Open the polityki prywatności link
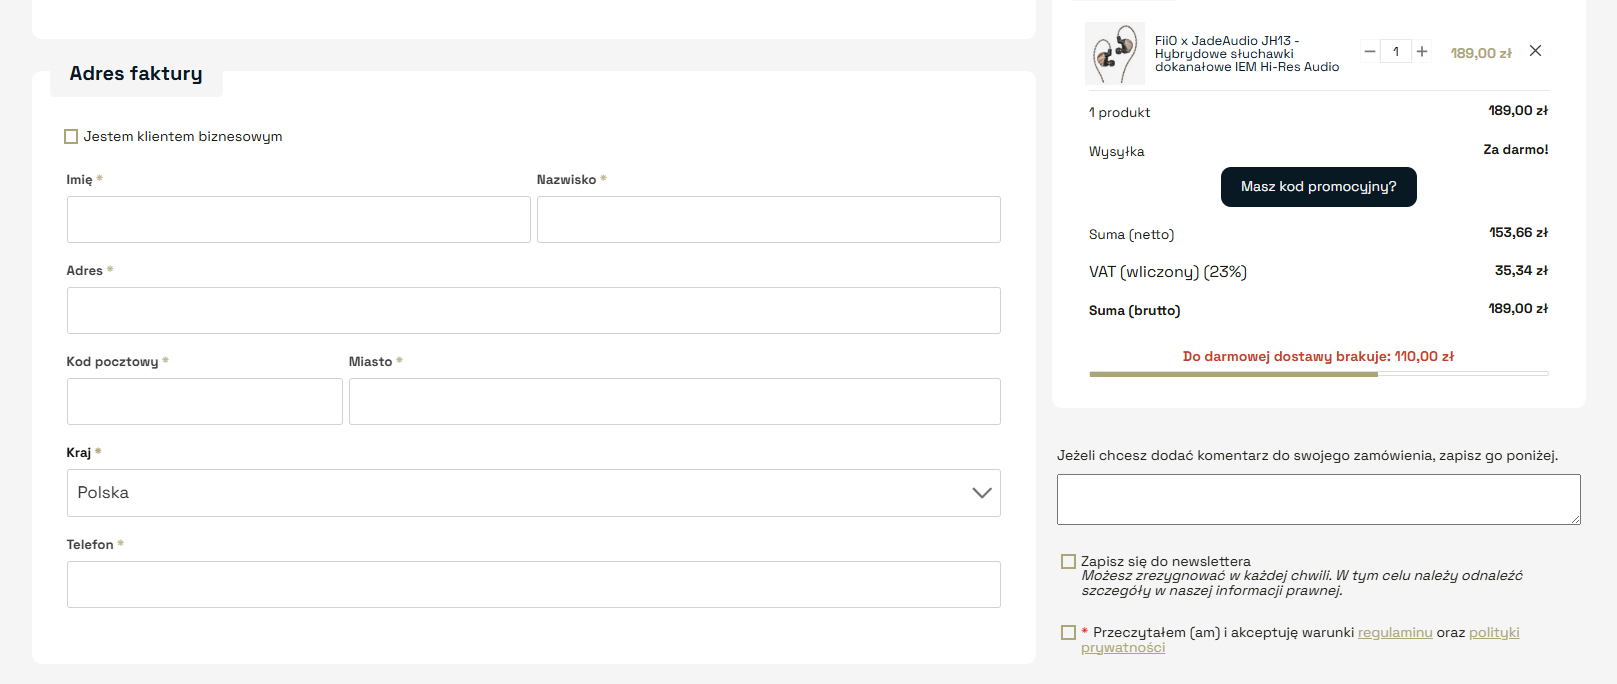This screenshot has height=684, width=1617. point(1493,633)
